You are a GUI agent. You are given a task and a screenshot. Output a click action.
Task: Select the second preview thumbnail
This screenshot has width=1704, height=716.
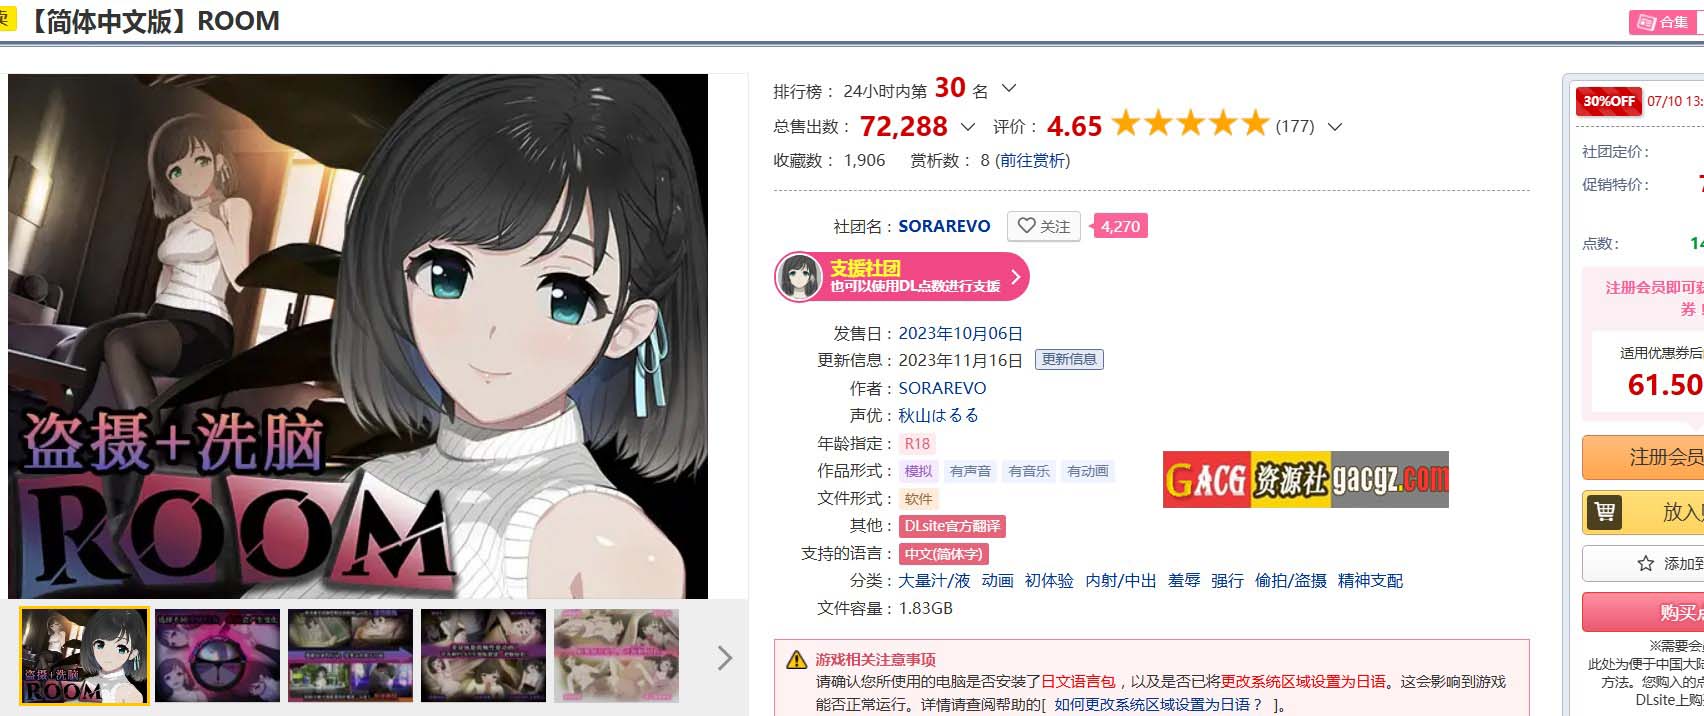pos(217,656)
